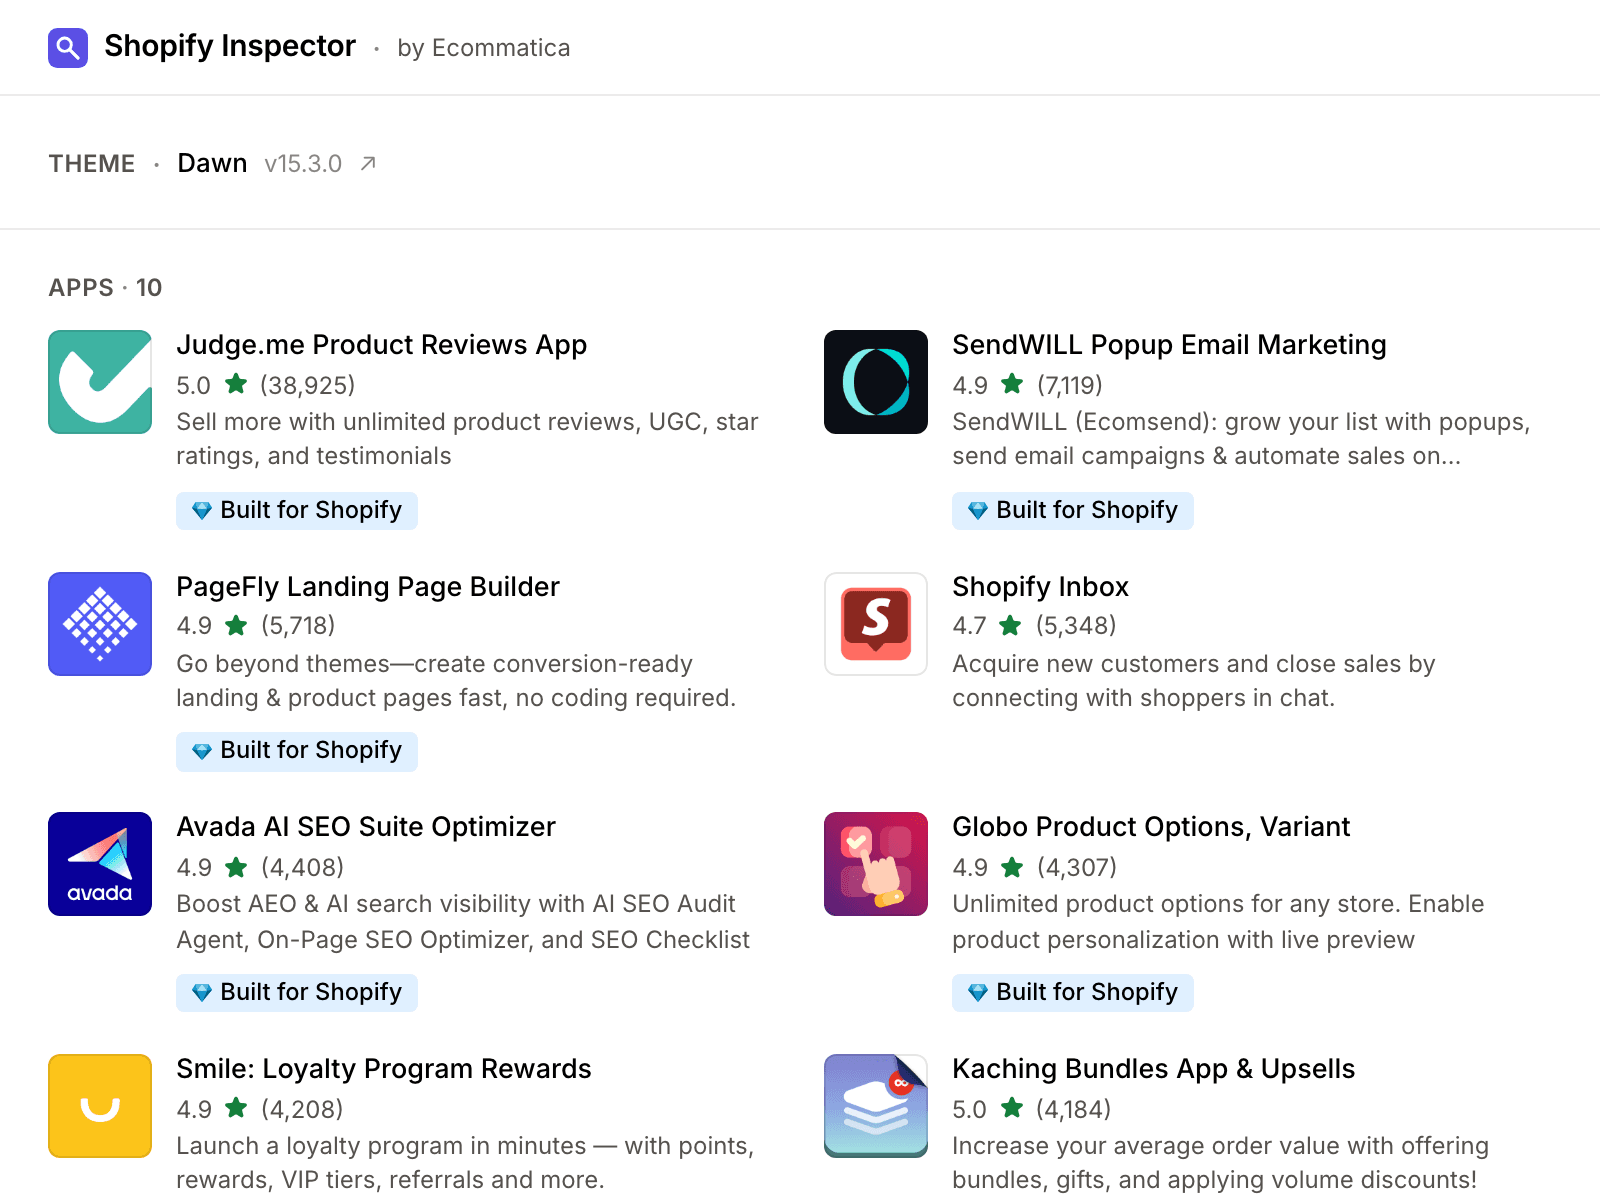1600x1200 pixels.
Task: Click Built for Shopify badge under PageFly
Action: click(x=297, y=751)
